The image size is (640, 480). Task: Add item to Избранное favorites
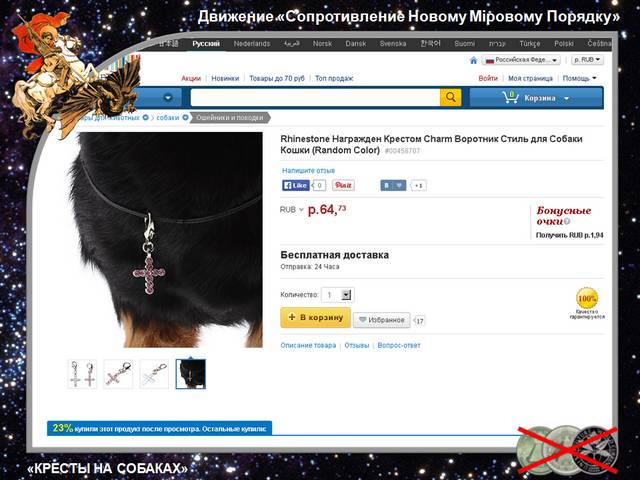coord(381,320)
